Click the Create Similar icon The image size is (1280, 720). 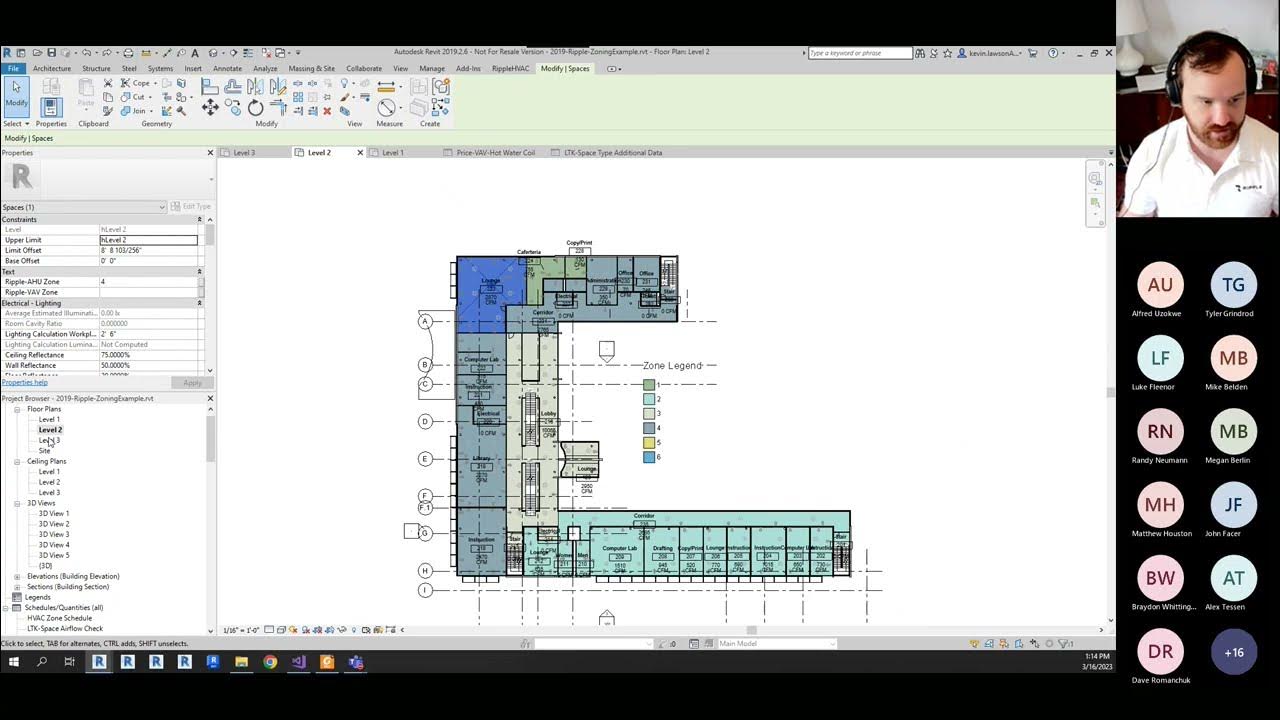point(440,107)
